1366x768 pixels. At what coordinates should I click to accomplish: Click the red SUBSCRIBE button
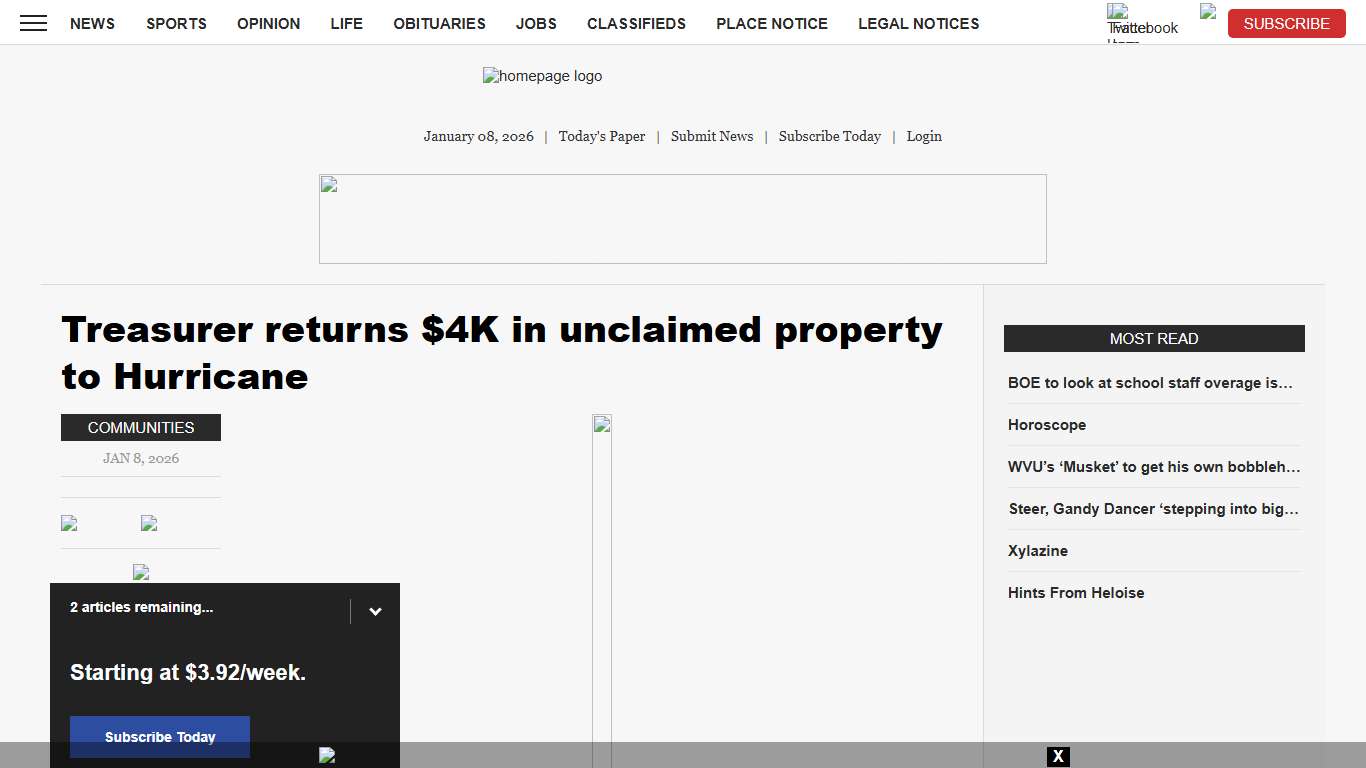pos(1286,23)
